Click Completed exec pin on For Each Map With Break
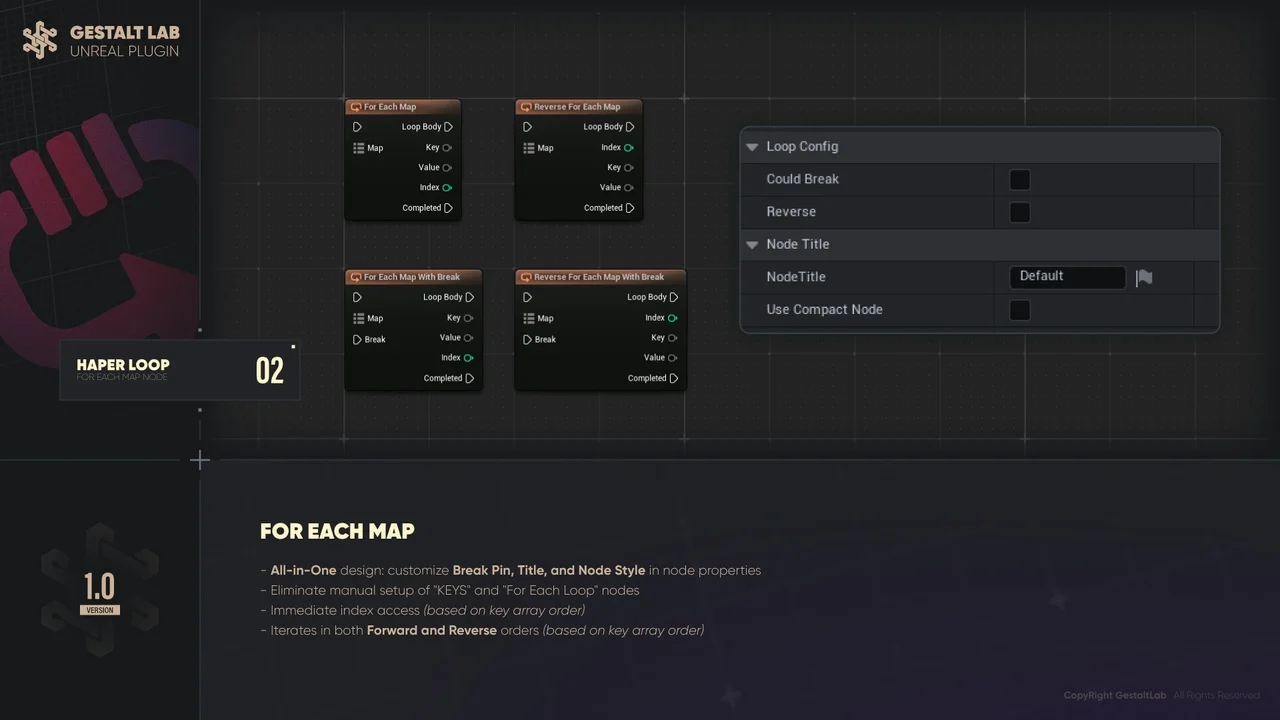 469,378
